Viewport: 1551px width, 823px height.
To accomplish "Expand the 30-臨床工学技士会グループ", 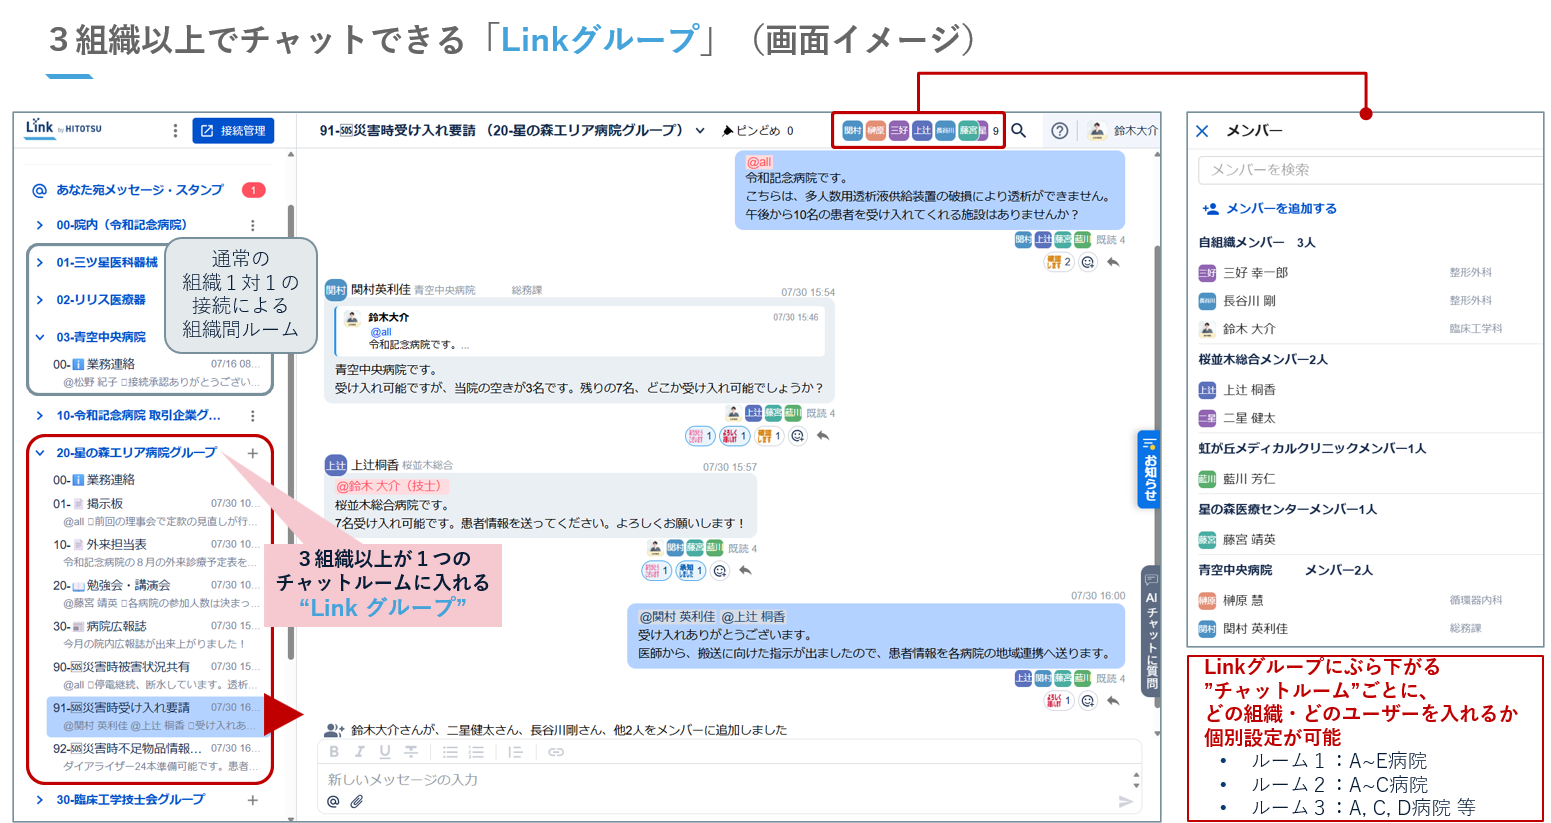I will (39, 800).
